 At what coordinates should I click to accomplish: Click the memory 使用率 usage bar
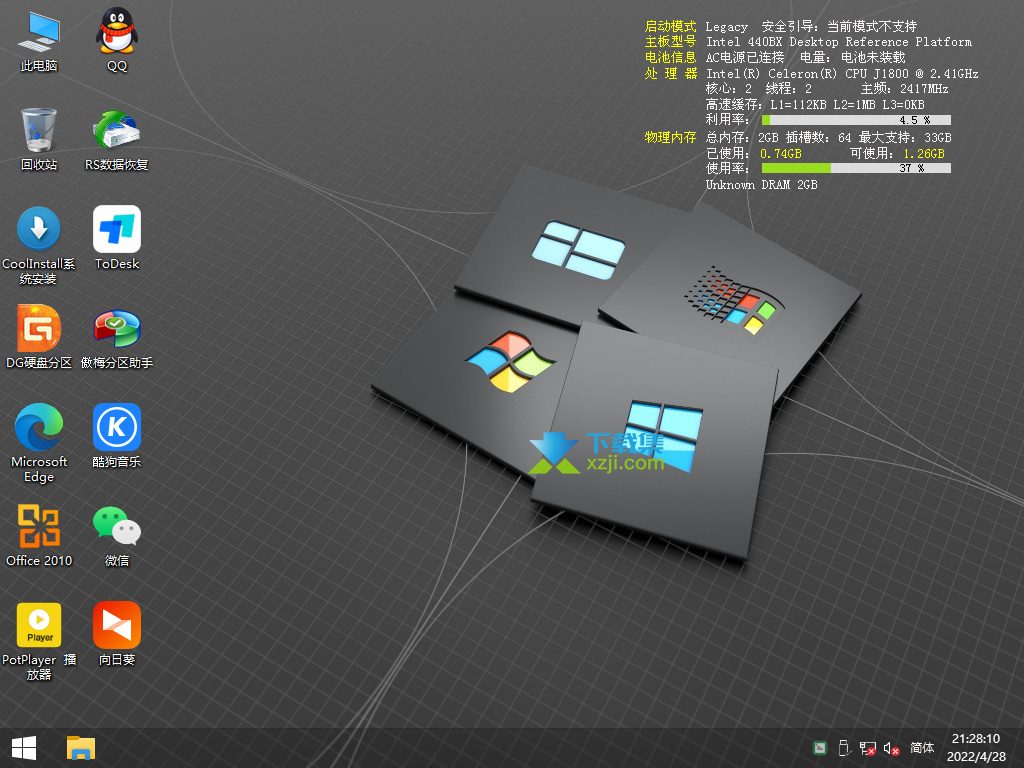point(856,168)
